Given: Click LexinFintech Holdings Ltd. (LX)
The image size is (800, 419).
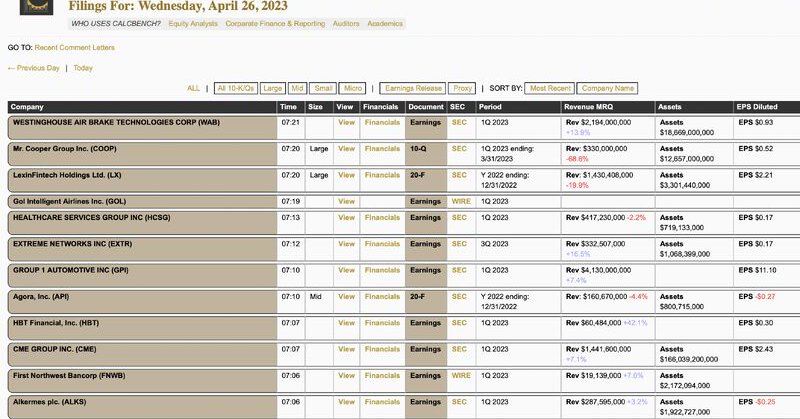Looking at the screenshot, I should pyautogui.click(x=67, y=175).
